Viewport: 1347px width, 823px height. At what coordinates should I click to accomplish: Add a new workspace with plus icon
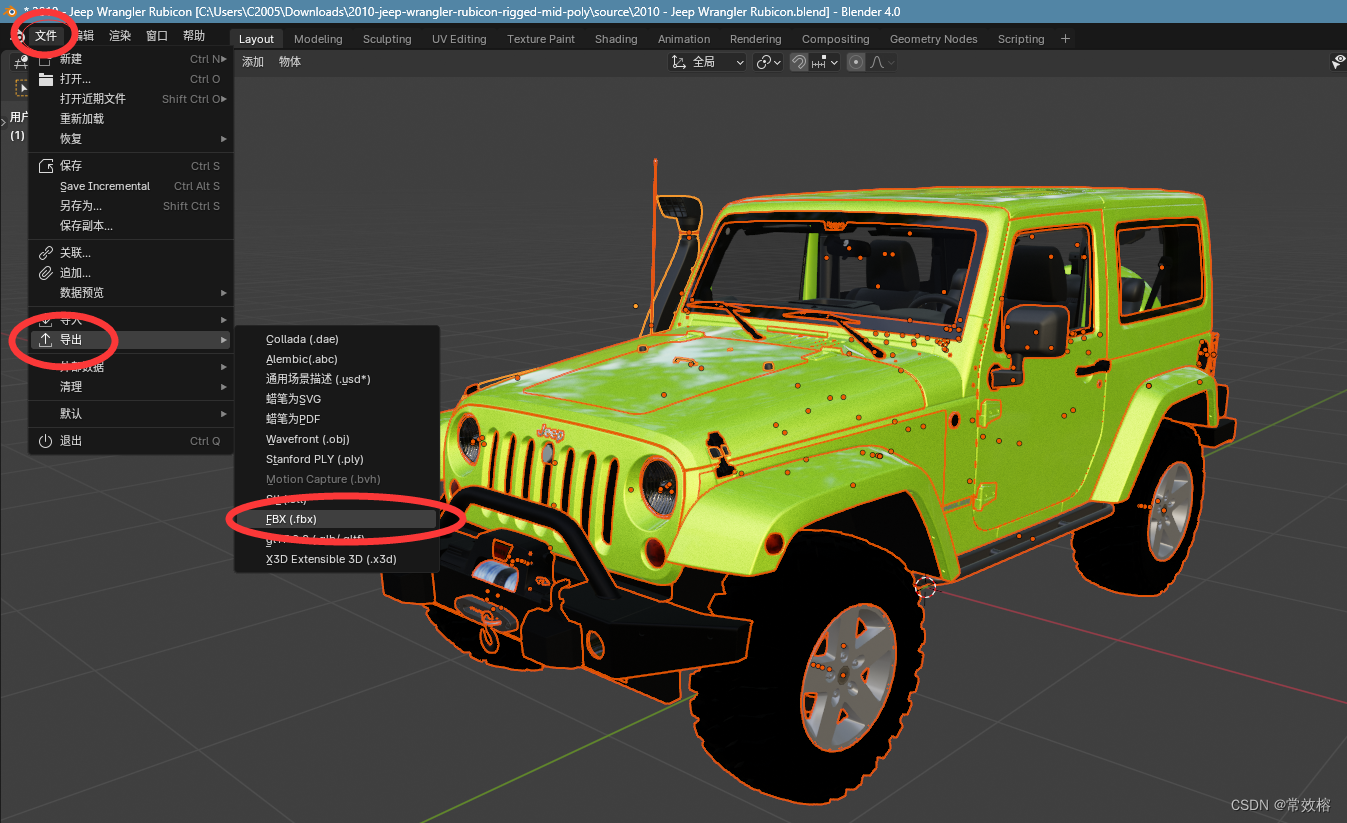(1065, 39)
